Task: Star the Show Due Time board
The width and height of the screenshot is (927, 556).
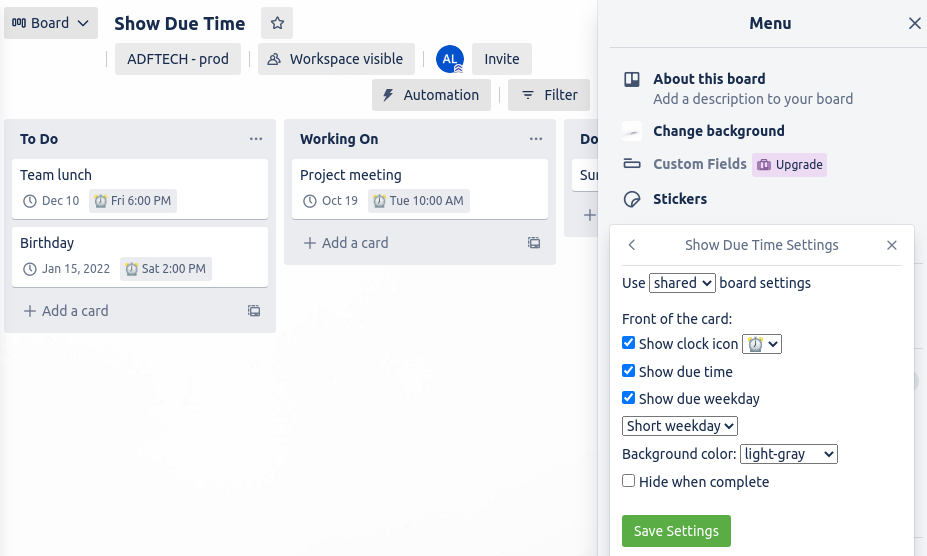Action: (277, 23)
